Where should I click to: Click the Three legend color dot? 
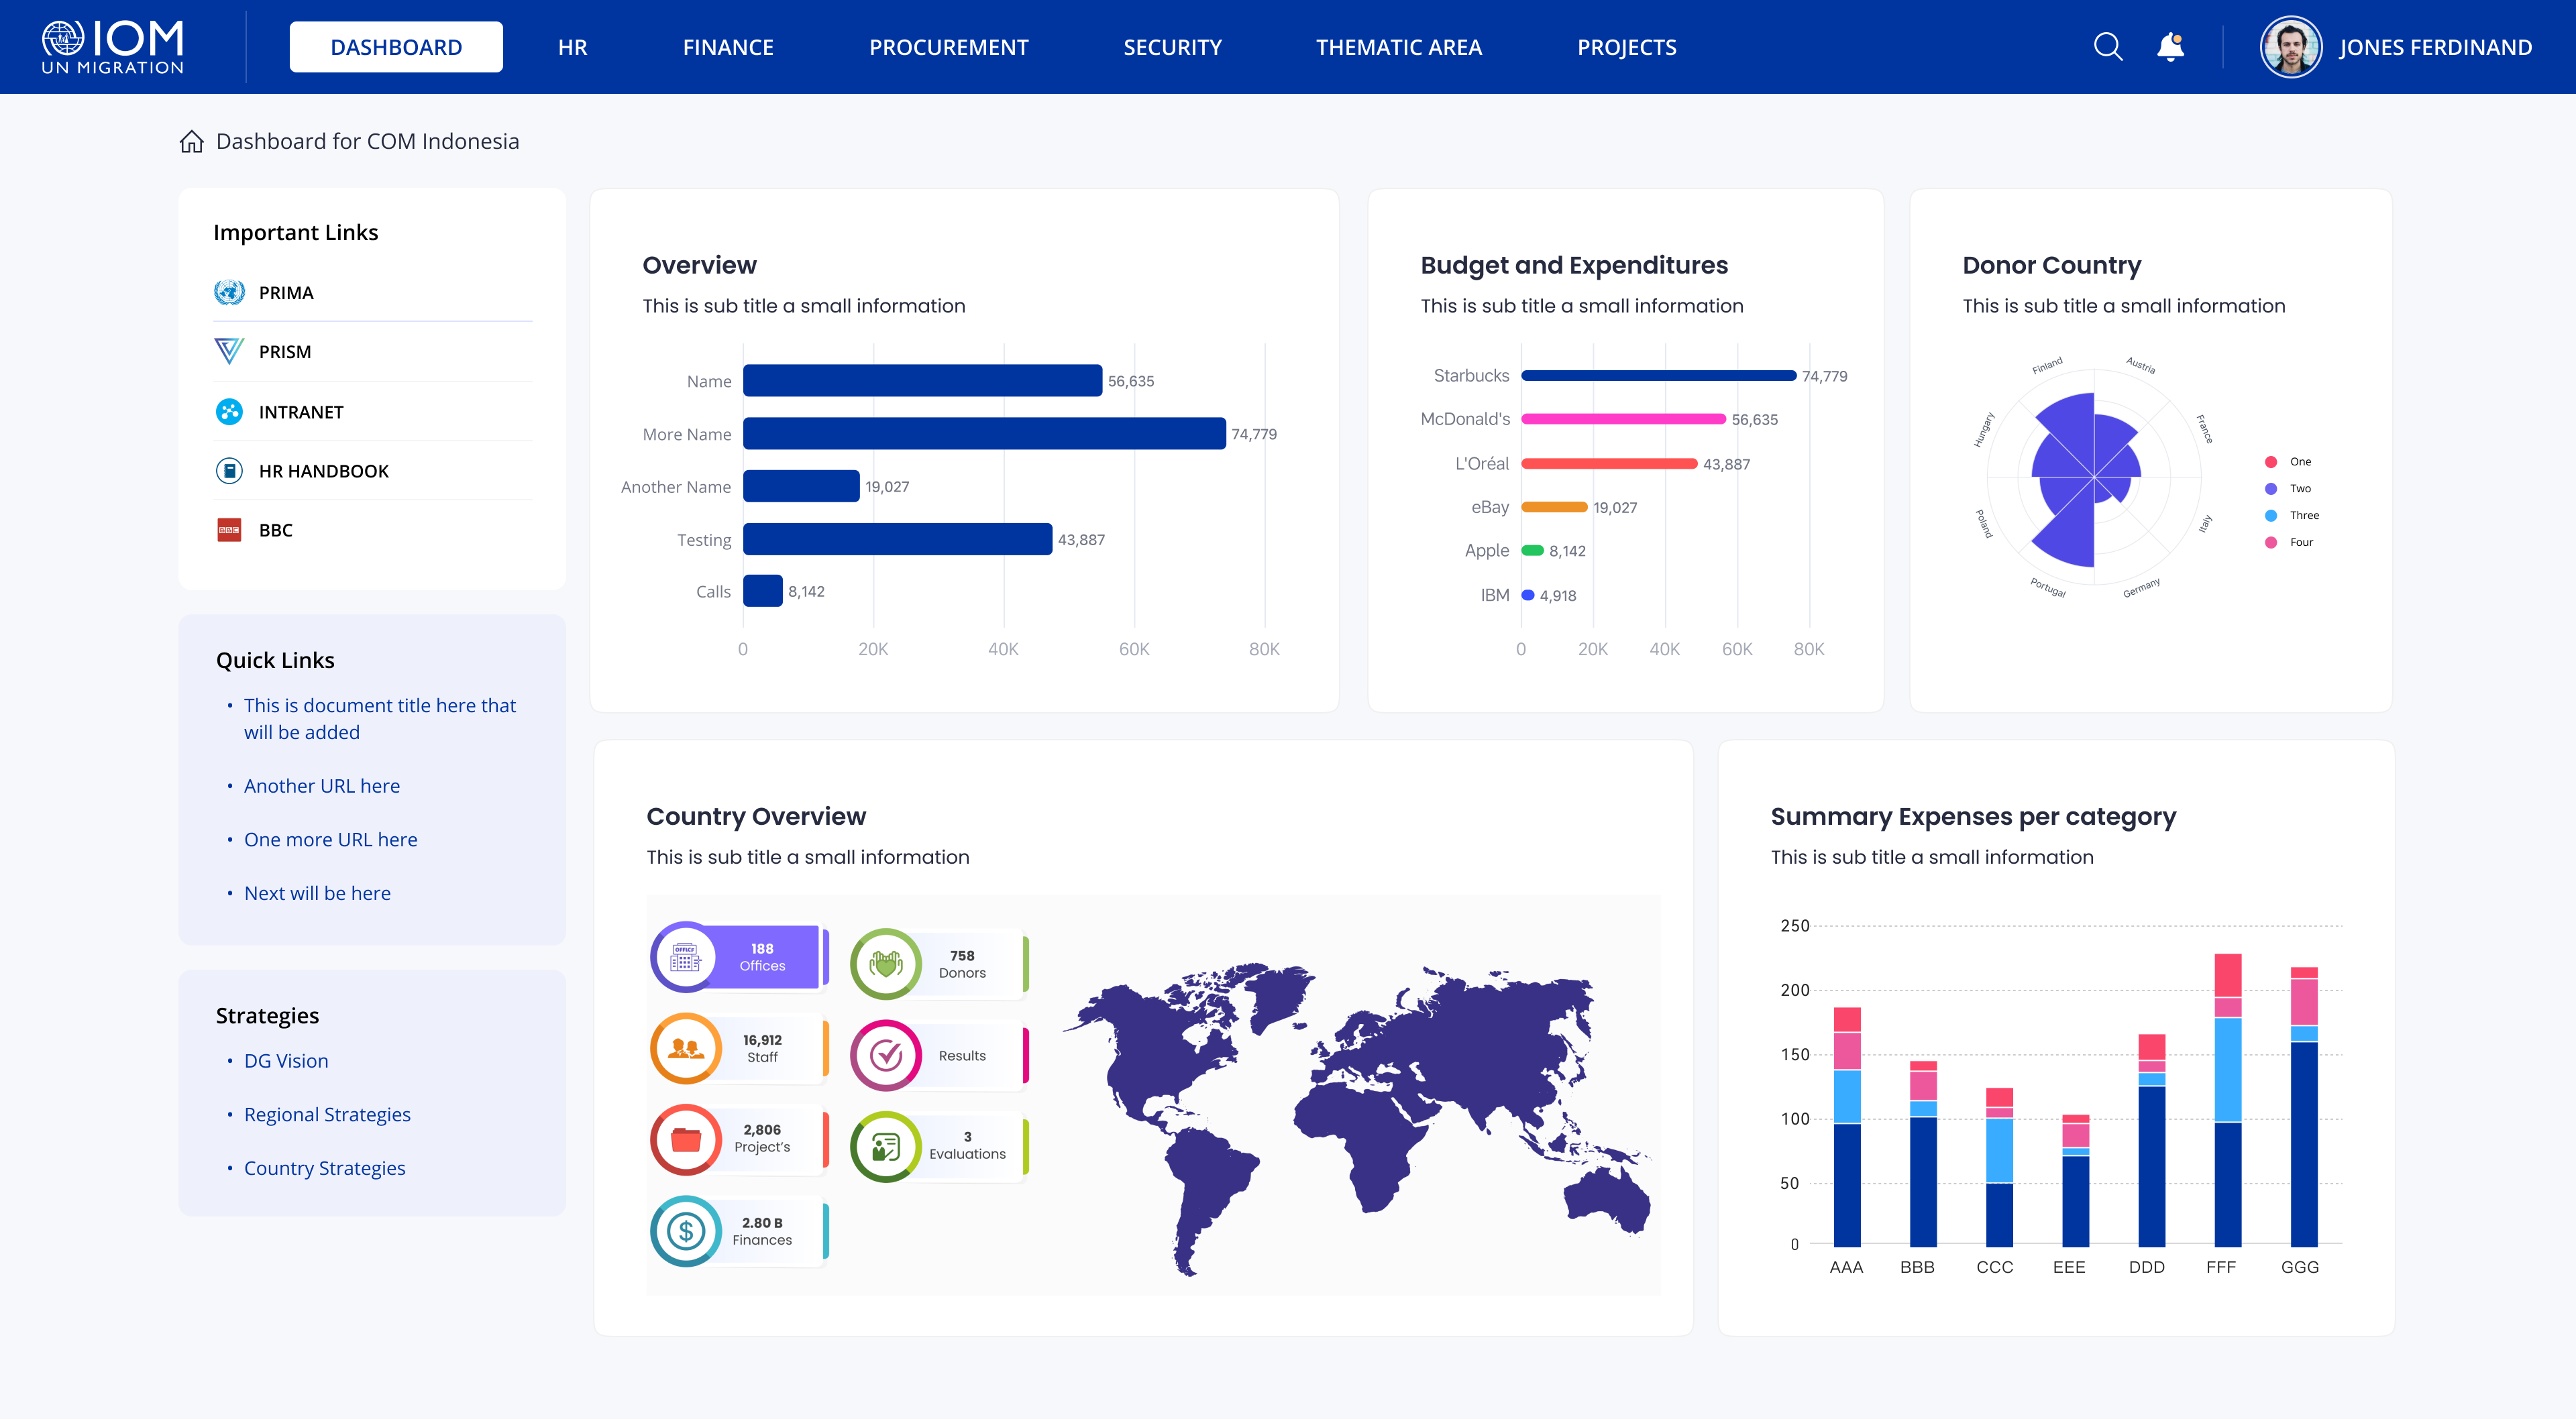pos(2271,516)
